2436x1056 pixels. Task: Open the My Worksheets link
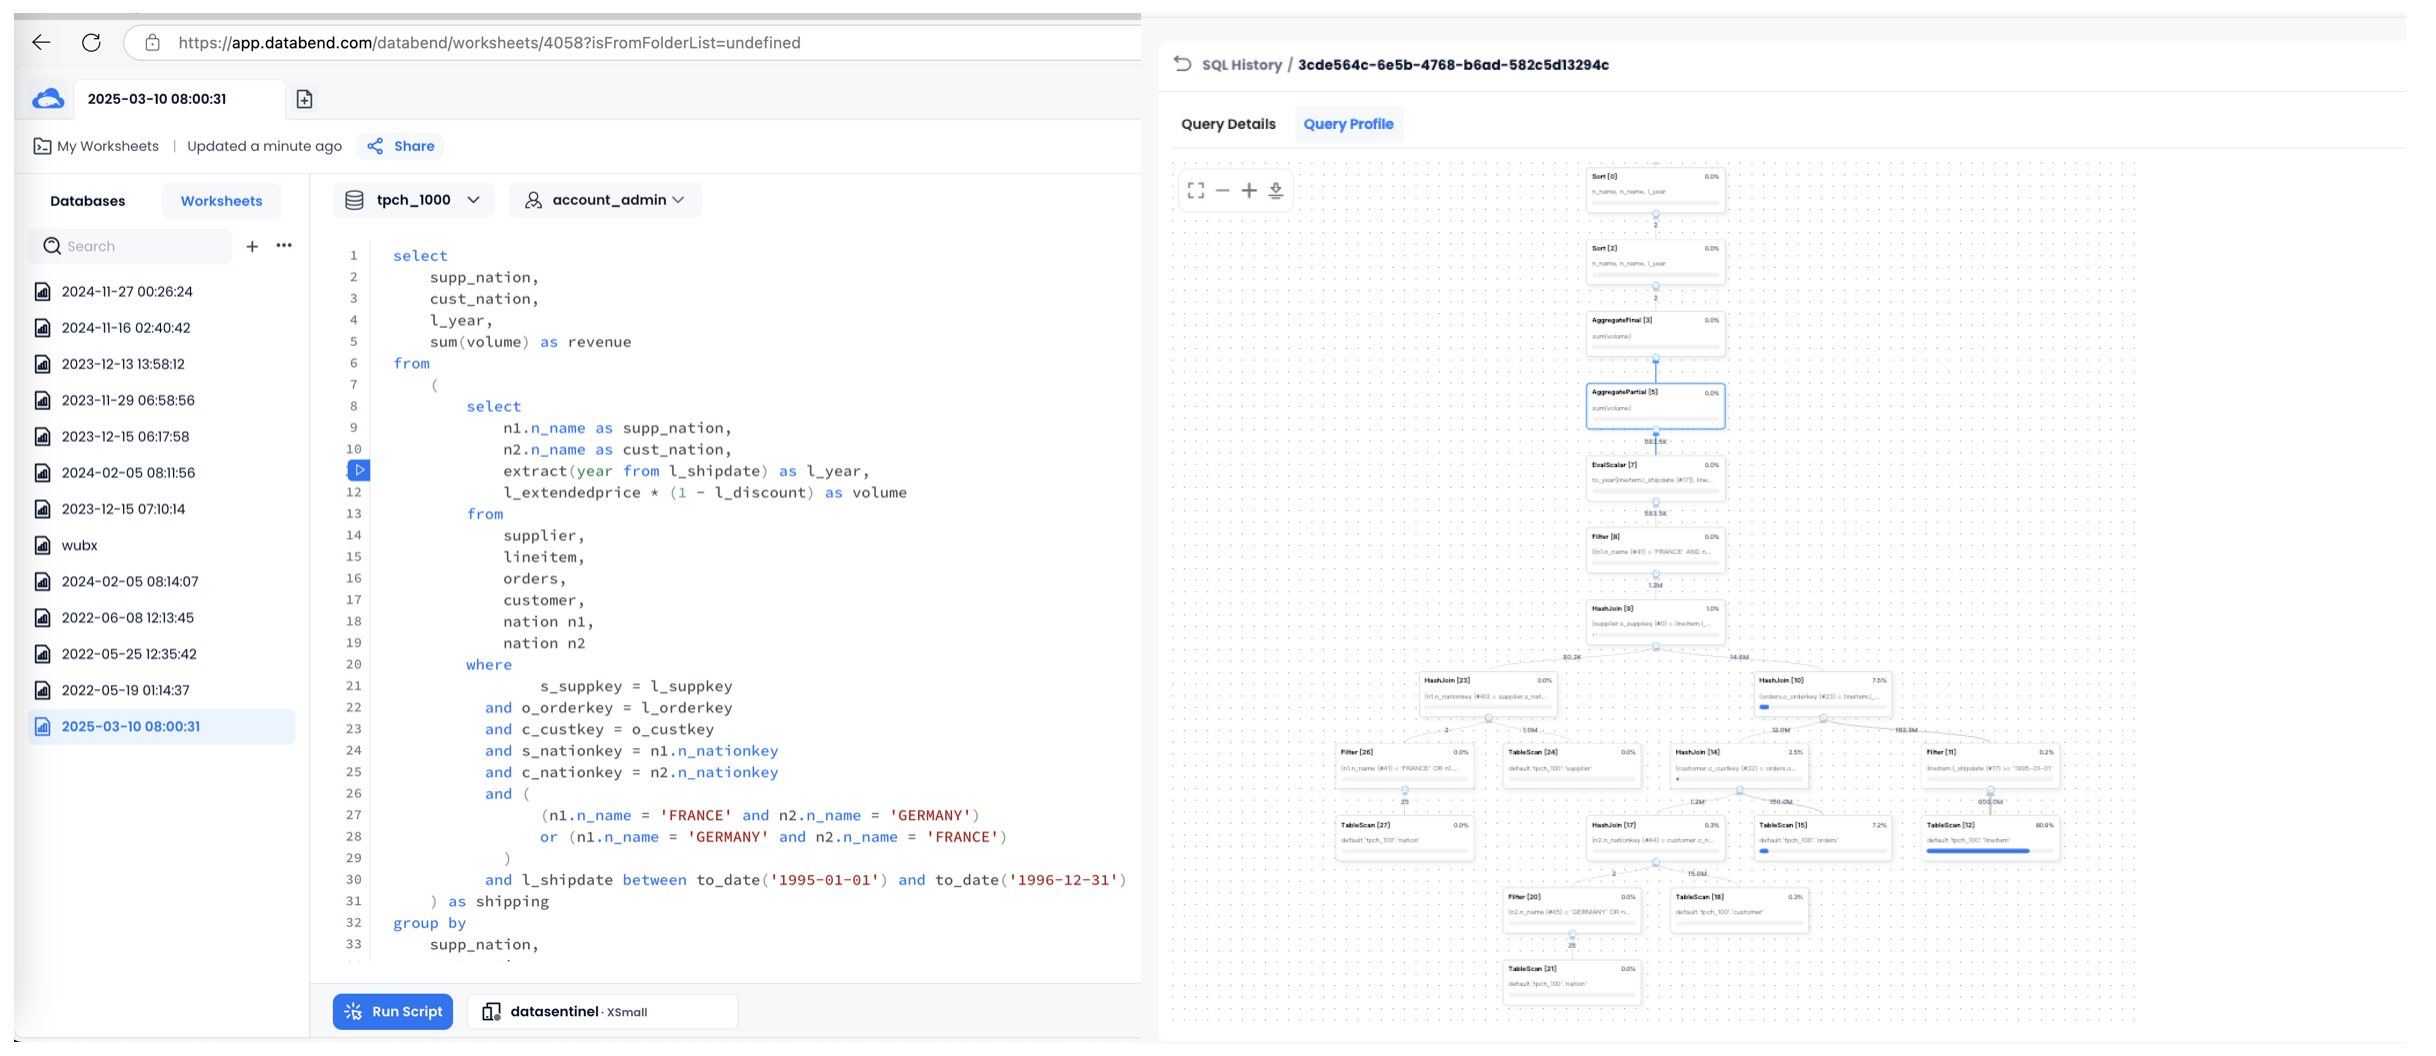tap(108, 146)
